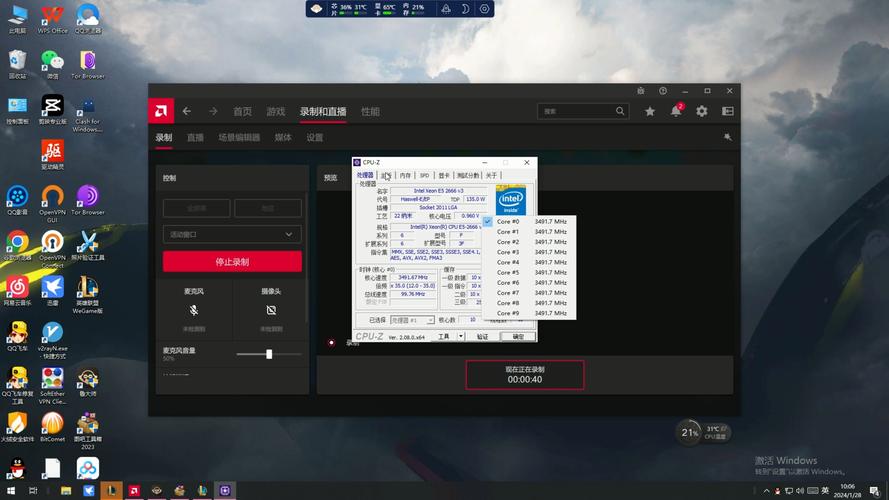
Task: Toggle the microphone mute icon
Action: (x=194, y=310)
